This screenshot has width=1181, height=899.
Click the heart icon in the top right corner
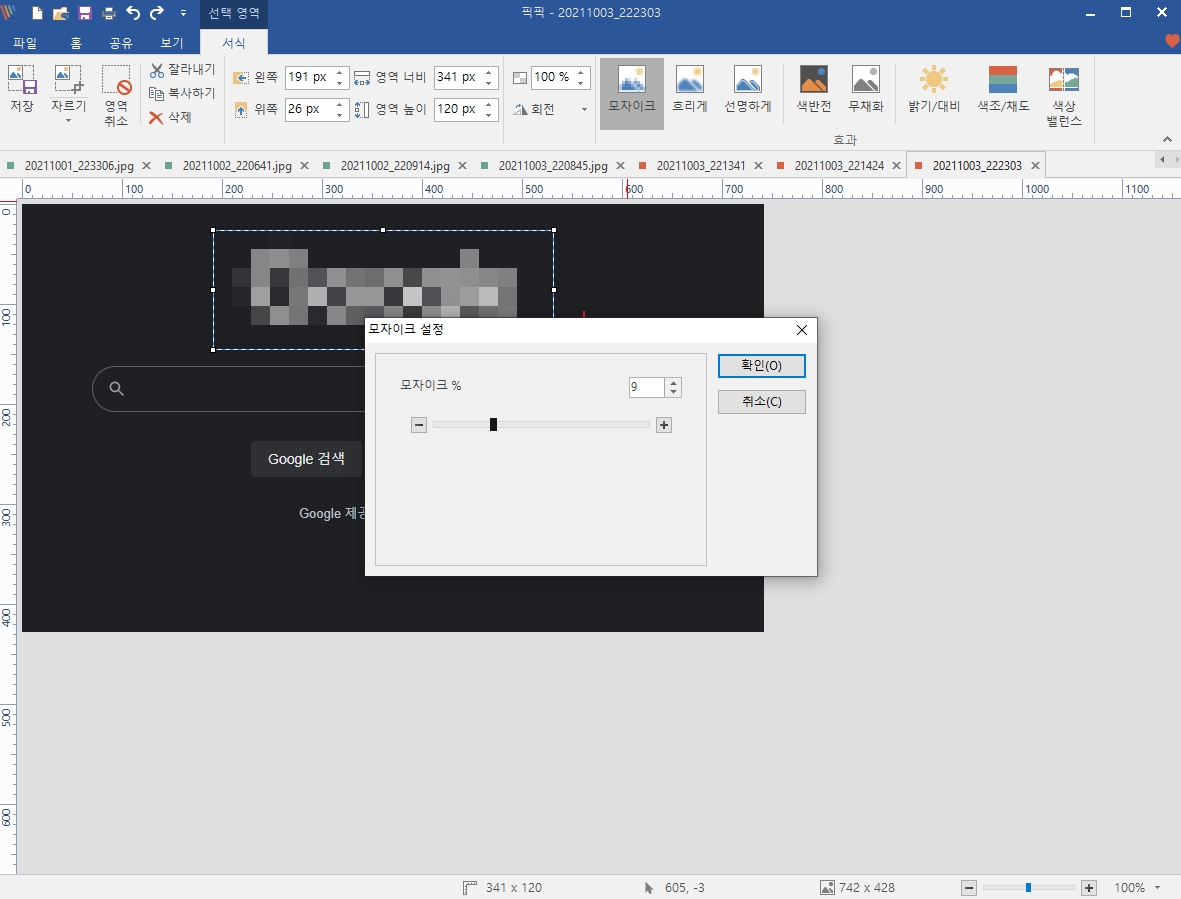pyautogui.click(x=1172, y=41)
